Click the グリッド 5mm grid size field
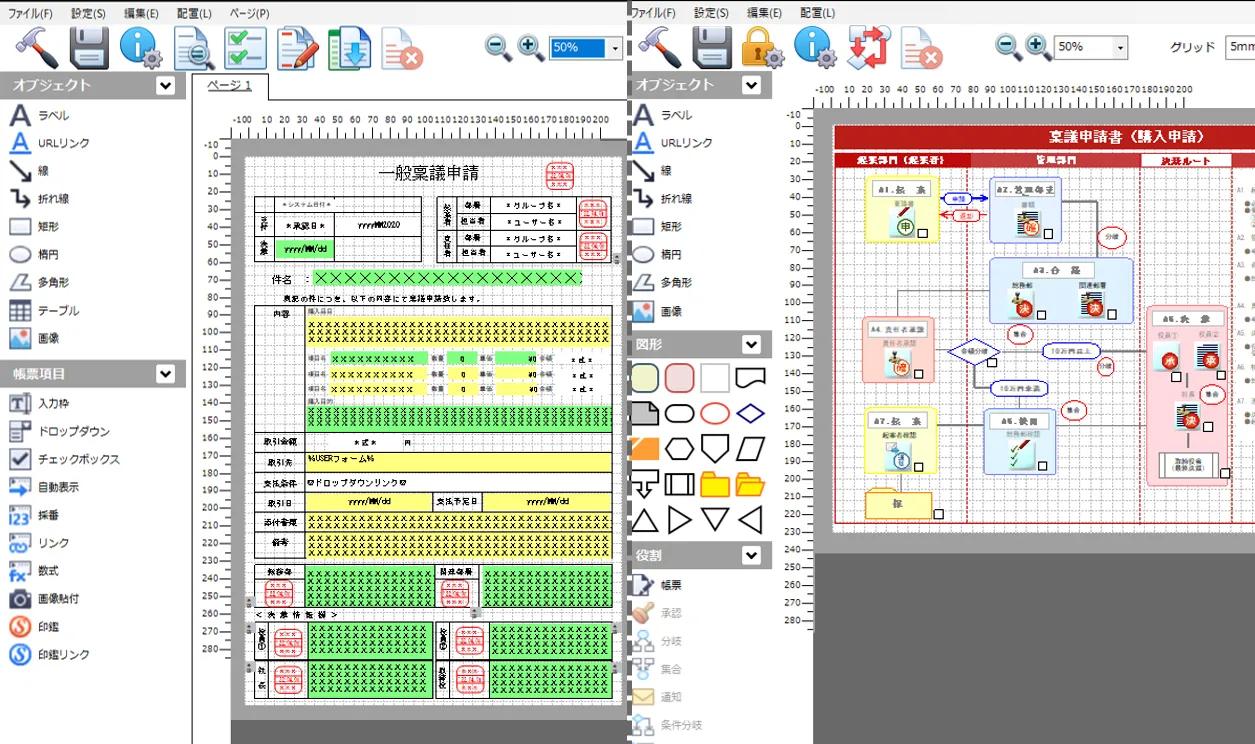 tap(1239, 47)
